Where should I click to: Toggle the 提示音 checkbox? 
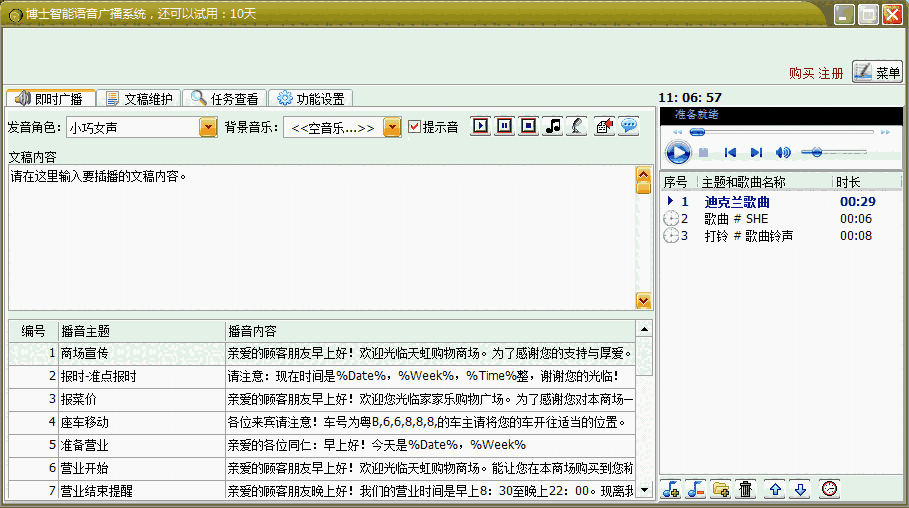tap(415, 127)
